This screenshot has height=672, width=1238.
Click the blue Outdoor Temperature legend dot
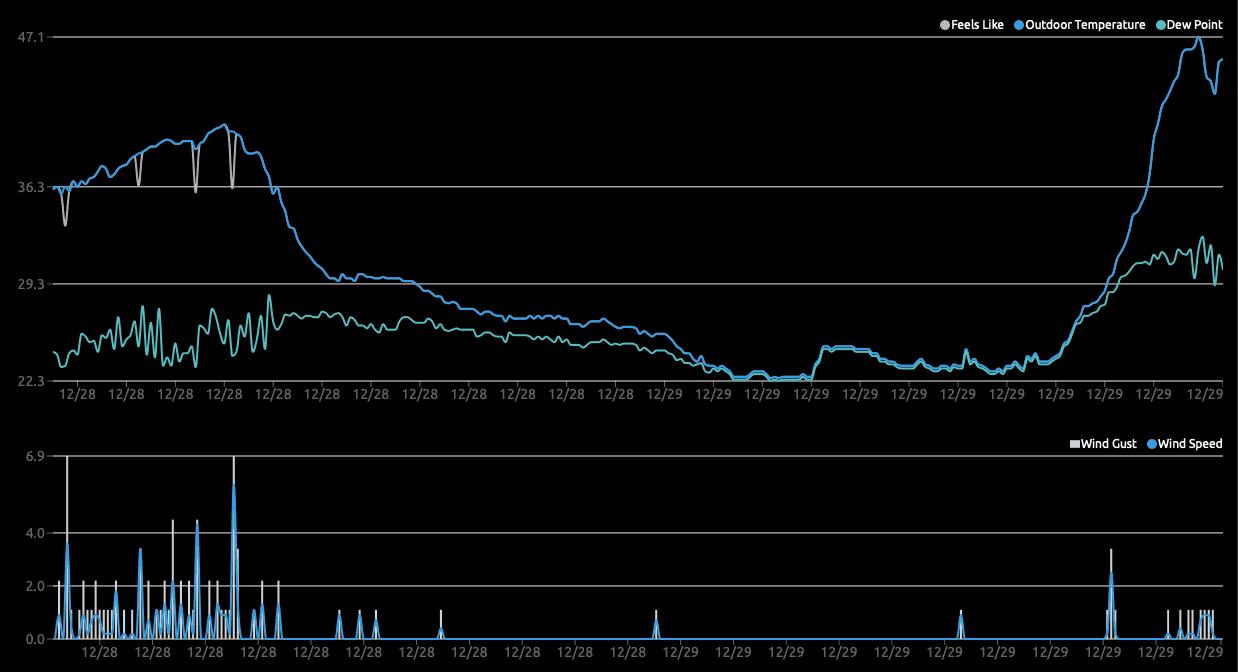[1018, 25]
